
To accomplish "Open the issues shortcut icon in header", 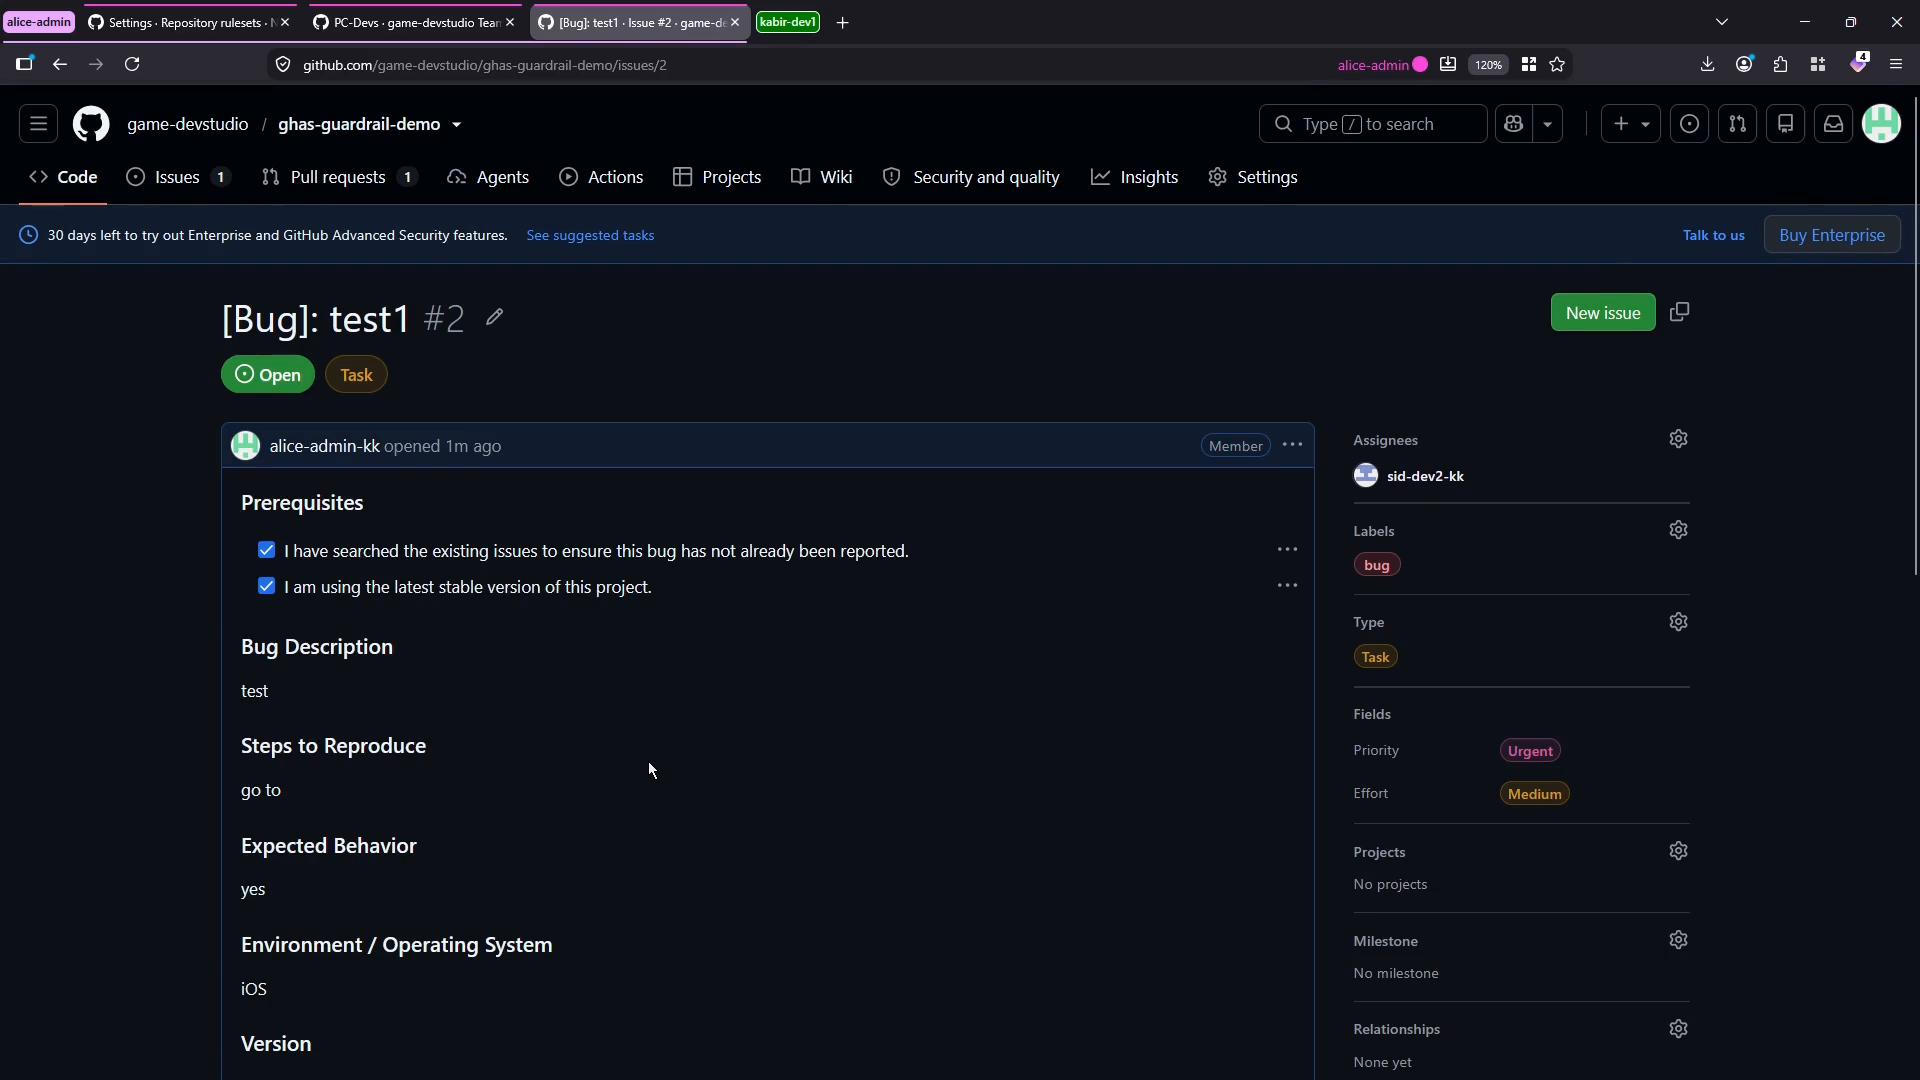I will (1689, 124).
